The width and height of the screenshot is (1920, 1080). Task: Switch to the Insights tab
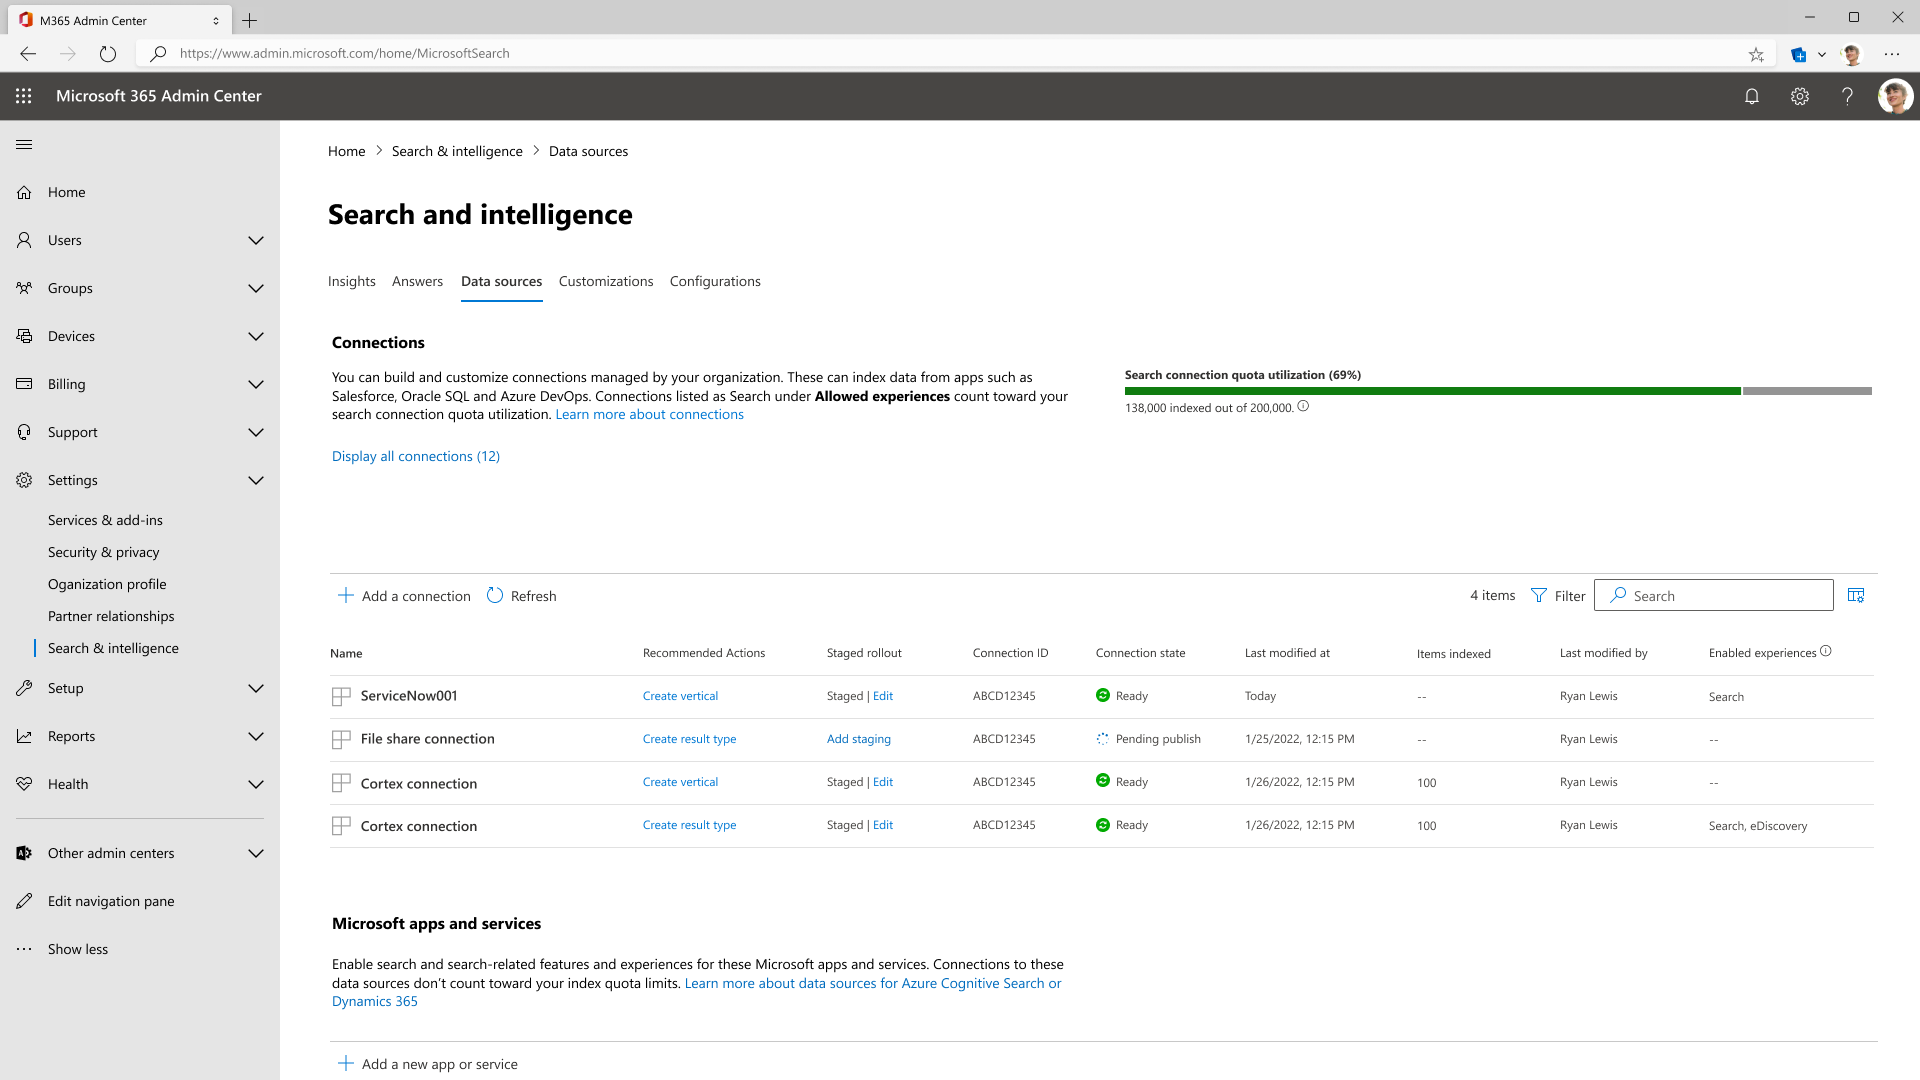pyautogui.click(x=351, y=281)
